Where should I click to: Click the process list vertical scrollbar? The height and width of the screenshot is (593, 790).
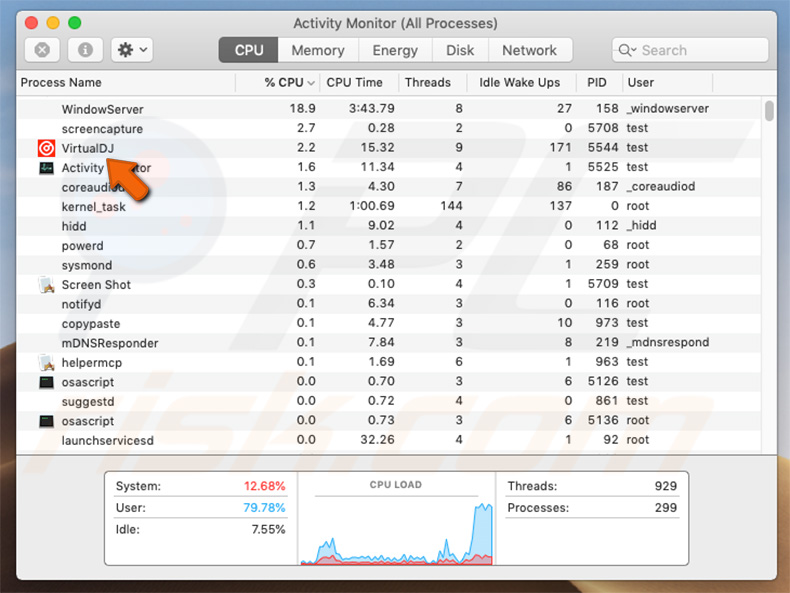[x=769, y=111]
